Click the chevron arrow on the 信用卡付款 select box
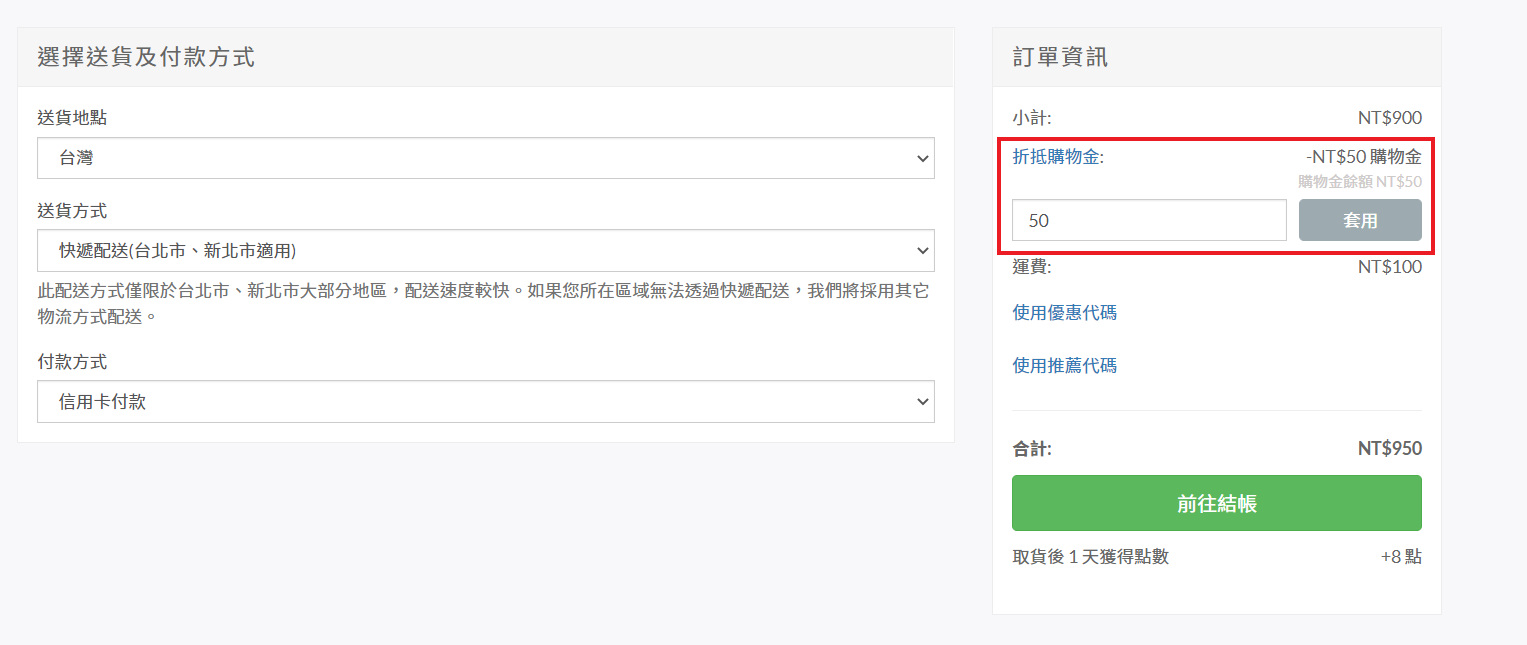The width and height of the screenshot is (1527, 645). 921,402
